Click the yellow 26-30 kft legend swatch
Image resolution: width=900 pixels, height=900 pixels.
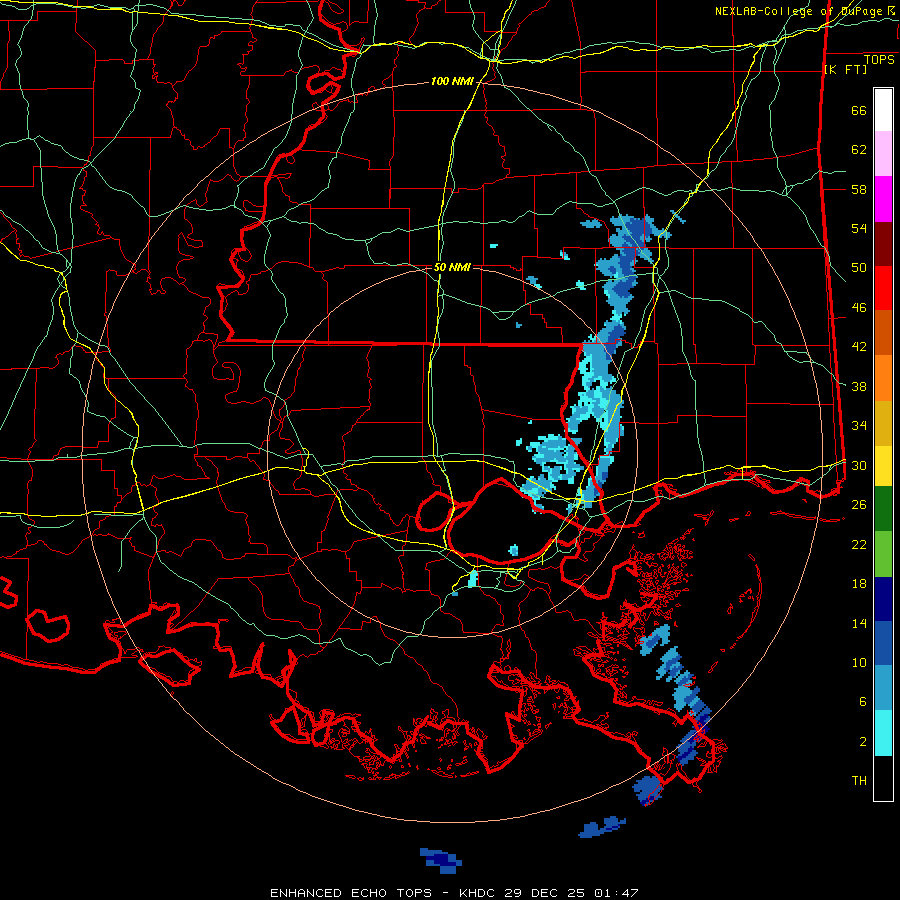(883, 466)
